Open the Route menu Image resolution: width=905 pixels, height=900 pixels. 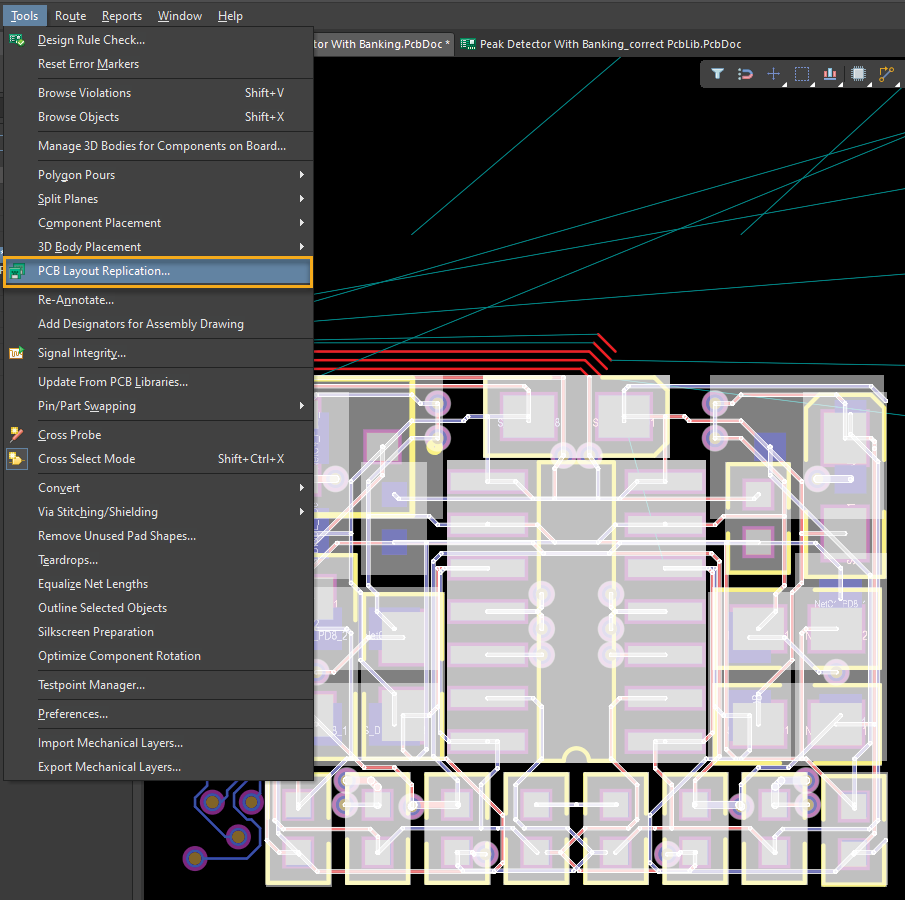click(x=70, y=15)
